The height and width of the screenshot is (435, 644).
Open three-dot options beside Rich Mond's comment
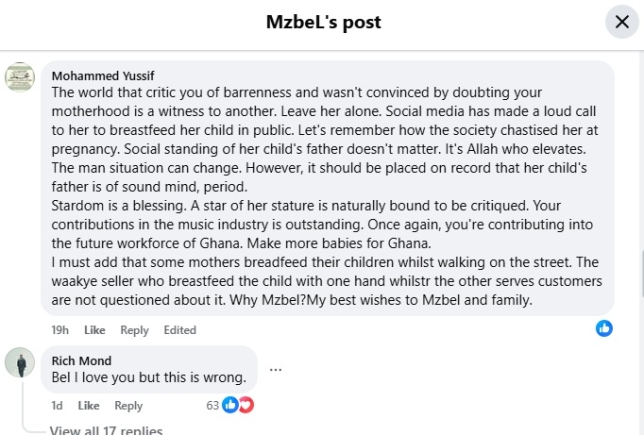coord(275,369)
